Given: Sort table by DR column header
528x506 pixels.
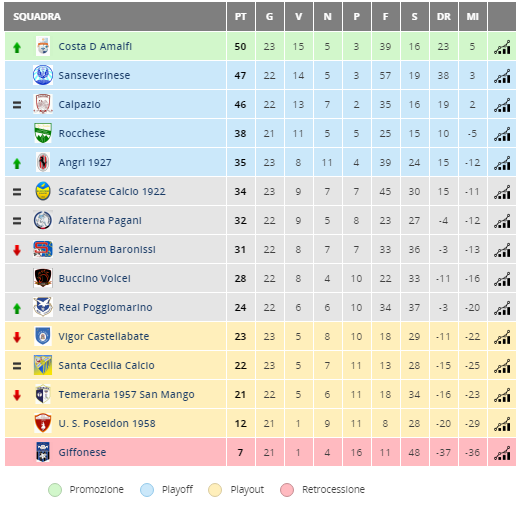Looking at the screenshot, I should [x=443, y=16].
